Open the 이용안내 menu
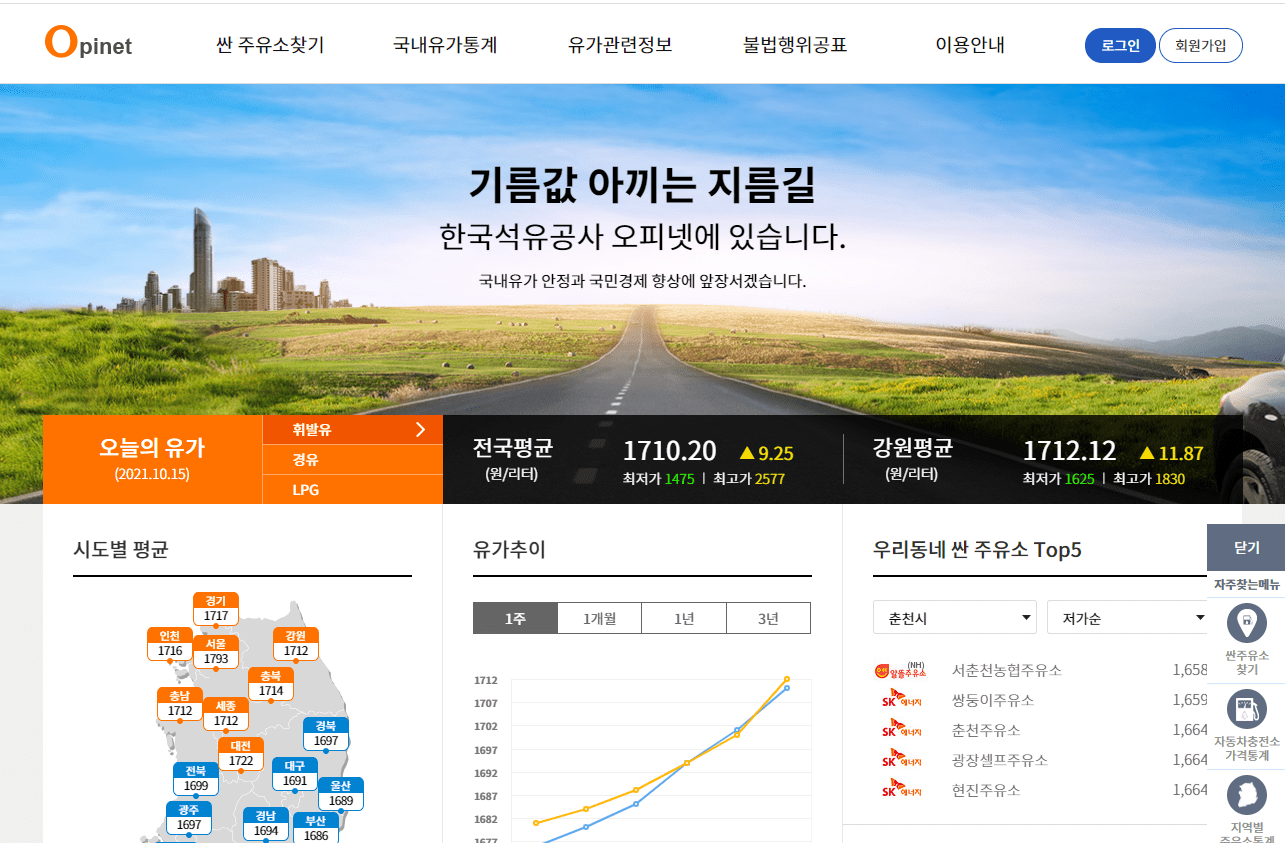 (x=970, y=45)
